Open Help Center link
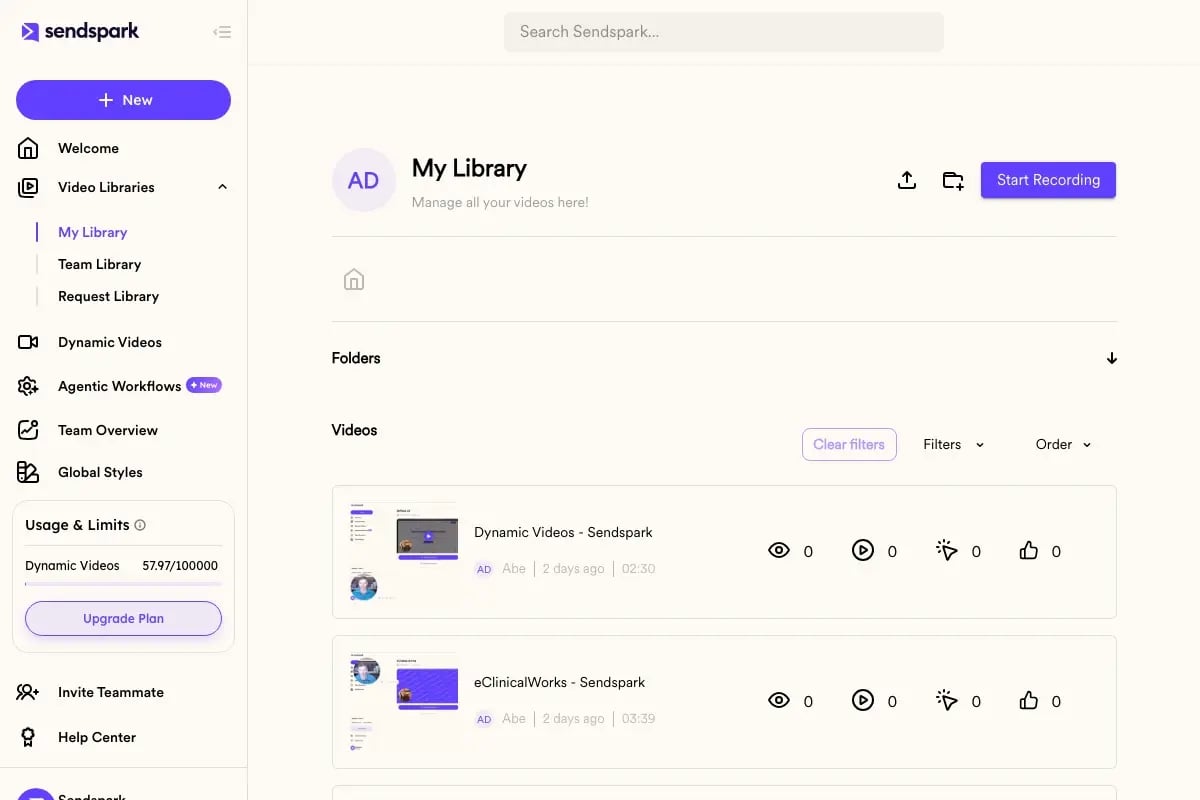 97,737
